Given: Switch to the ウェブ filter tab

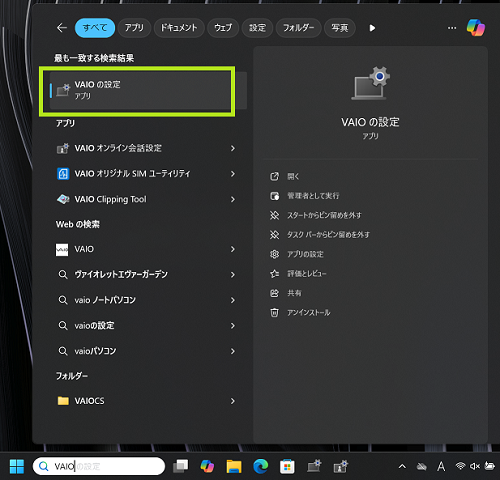Looking at the screenshot, I should tap(223, 28).
